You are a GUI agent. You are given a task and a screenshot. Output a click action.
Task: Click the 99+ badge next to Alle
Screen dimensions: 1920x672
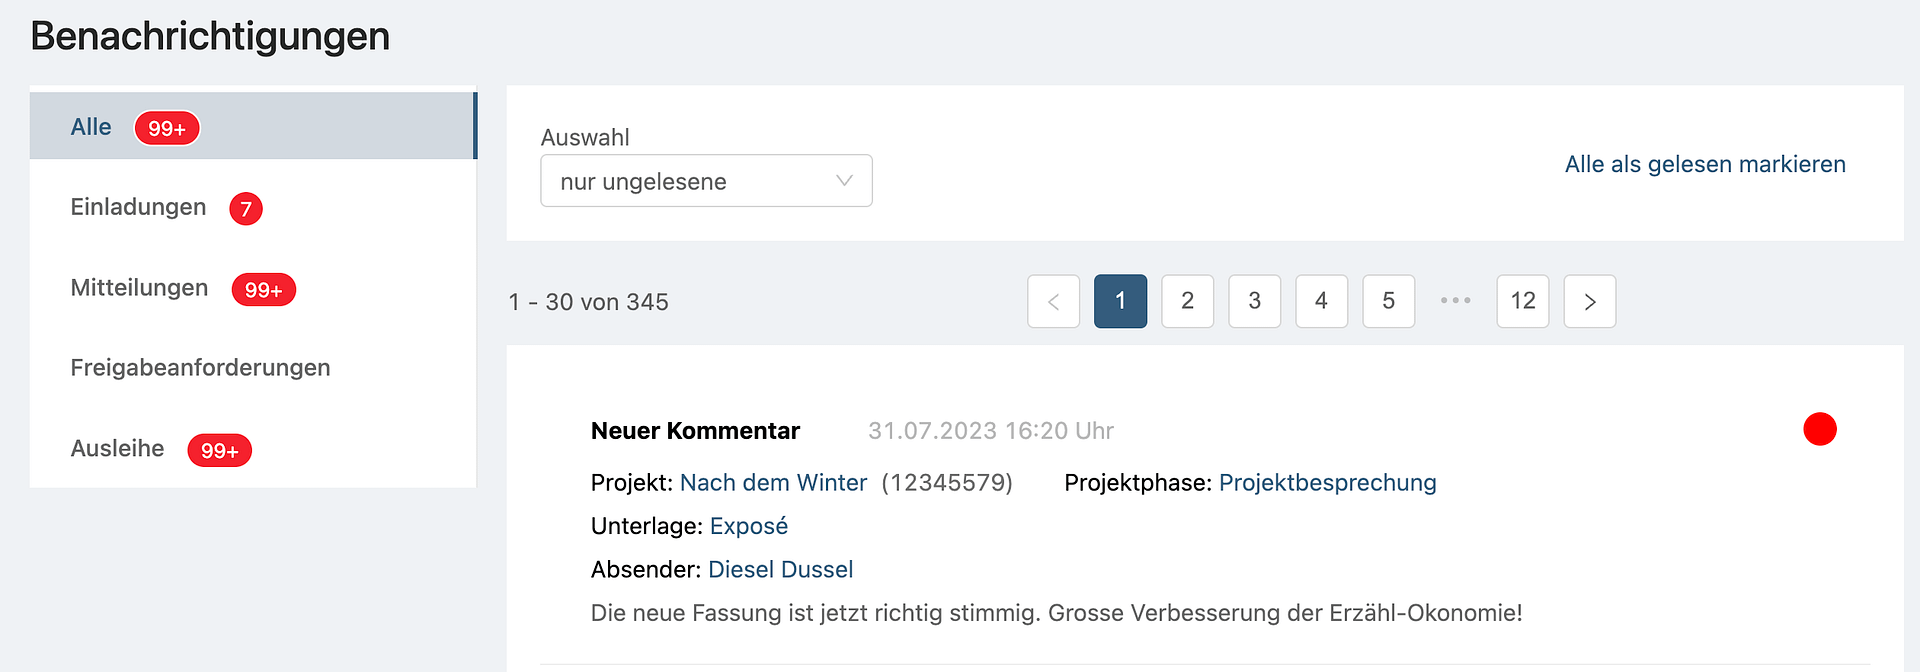(167, 128)
